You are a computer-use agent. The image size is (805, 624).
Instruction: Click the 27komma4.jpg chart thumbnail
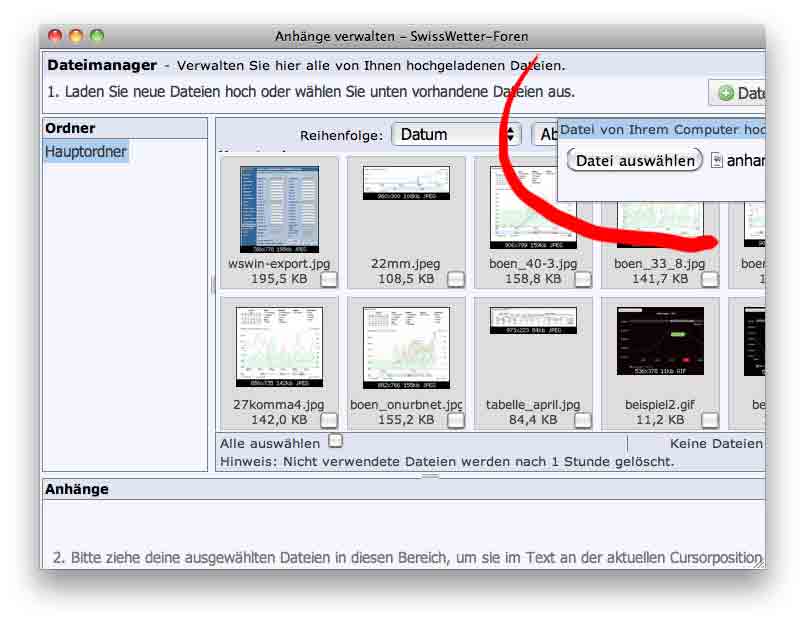[279, 346]
